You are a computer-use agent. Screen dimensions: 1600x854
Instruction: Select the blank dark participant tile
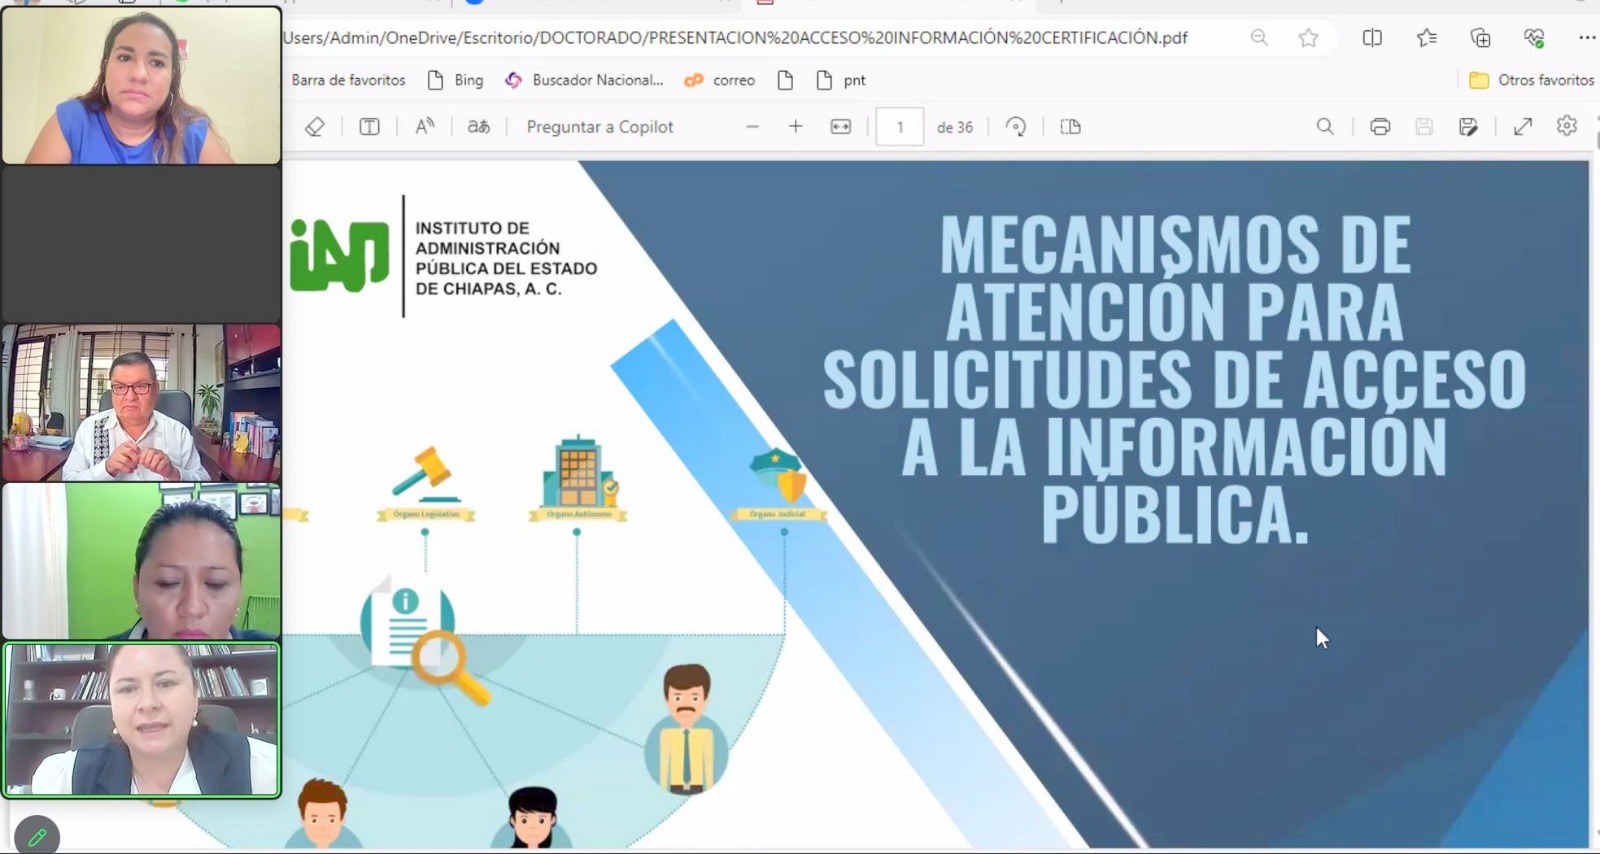tap(142, 244)
